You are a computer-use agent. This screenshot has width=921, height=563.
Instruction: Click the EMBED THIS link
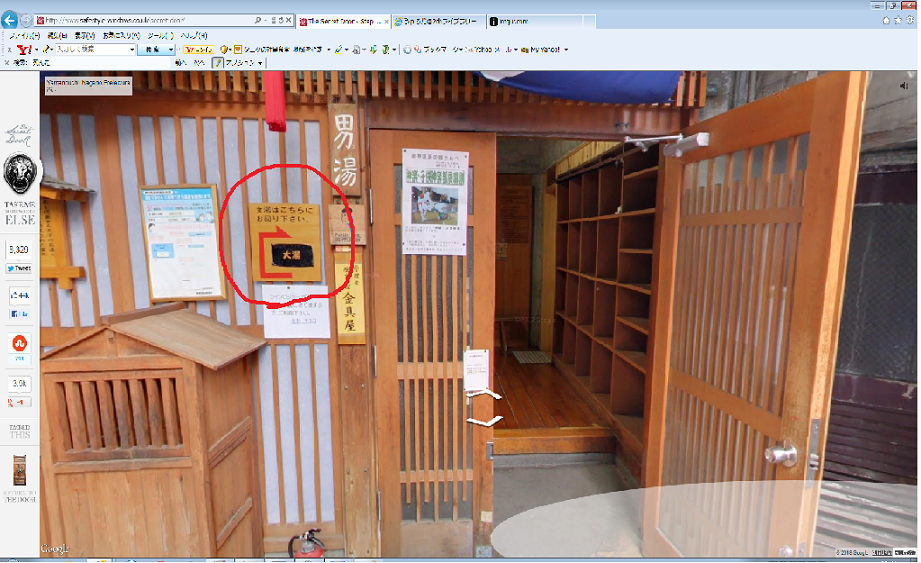point(19,431)
